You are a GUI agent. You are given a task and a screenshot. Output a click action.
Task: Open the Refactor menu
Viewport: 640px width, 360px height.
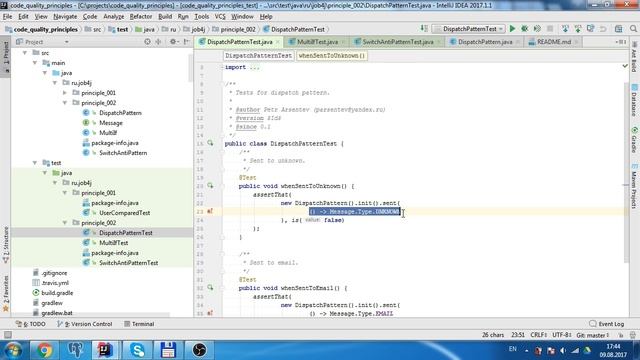[x=140, y=17]
